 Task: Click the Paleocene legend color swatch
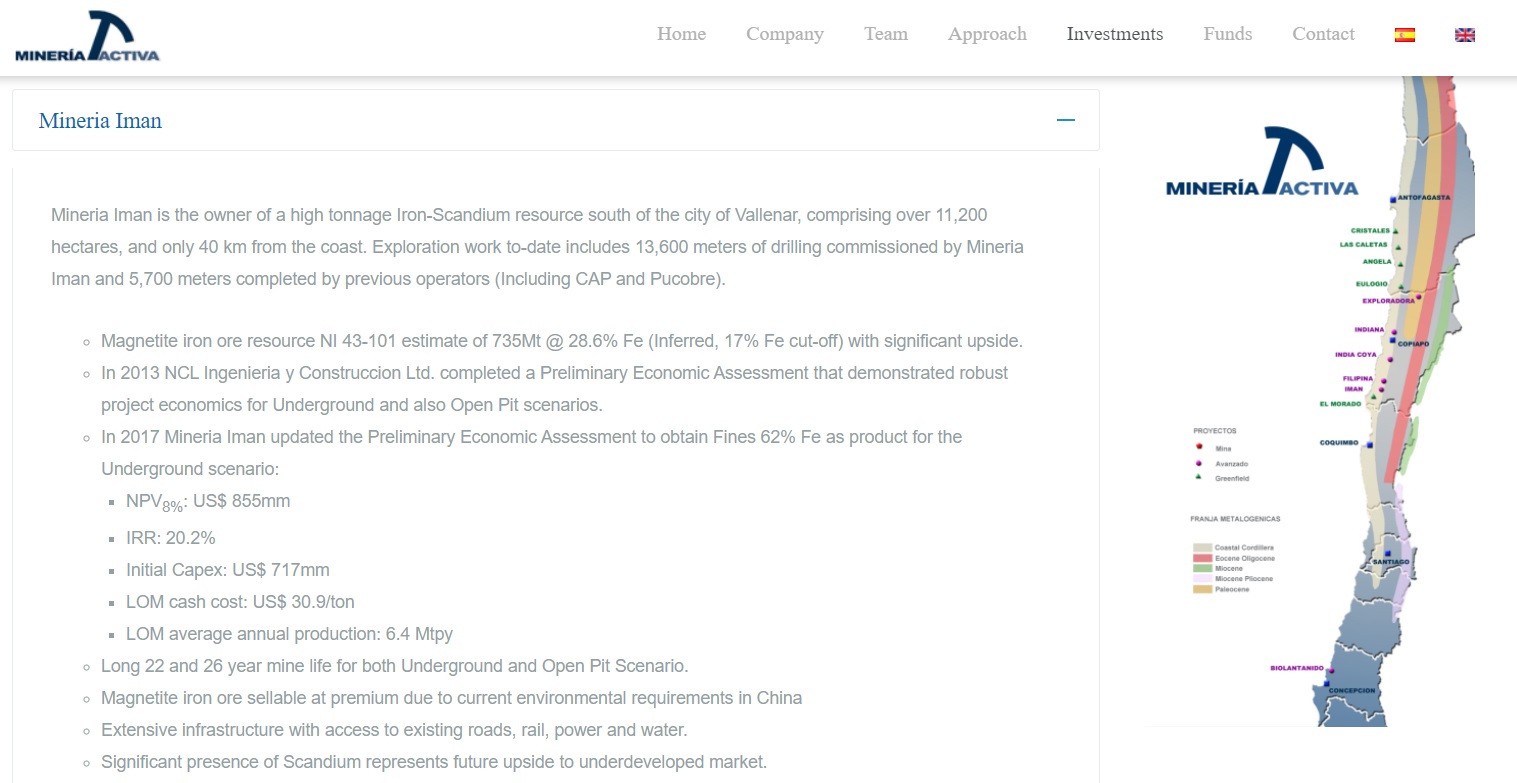point(1202,589)
